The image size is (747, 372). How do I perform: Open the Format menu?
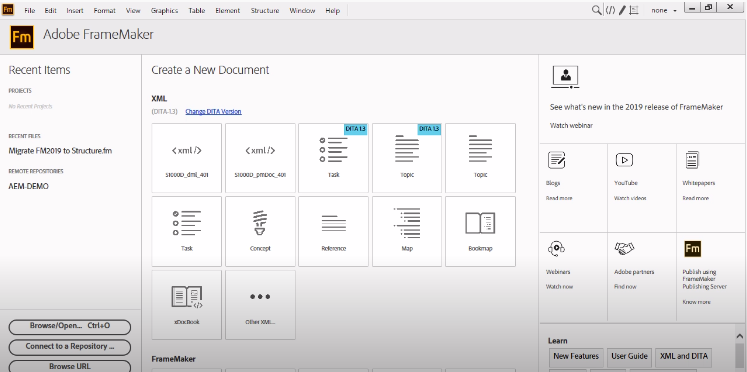click(104, 10)
